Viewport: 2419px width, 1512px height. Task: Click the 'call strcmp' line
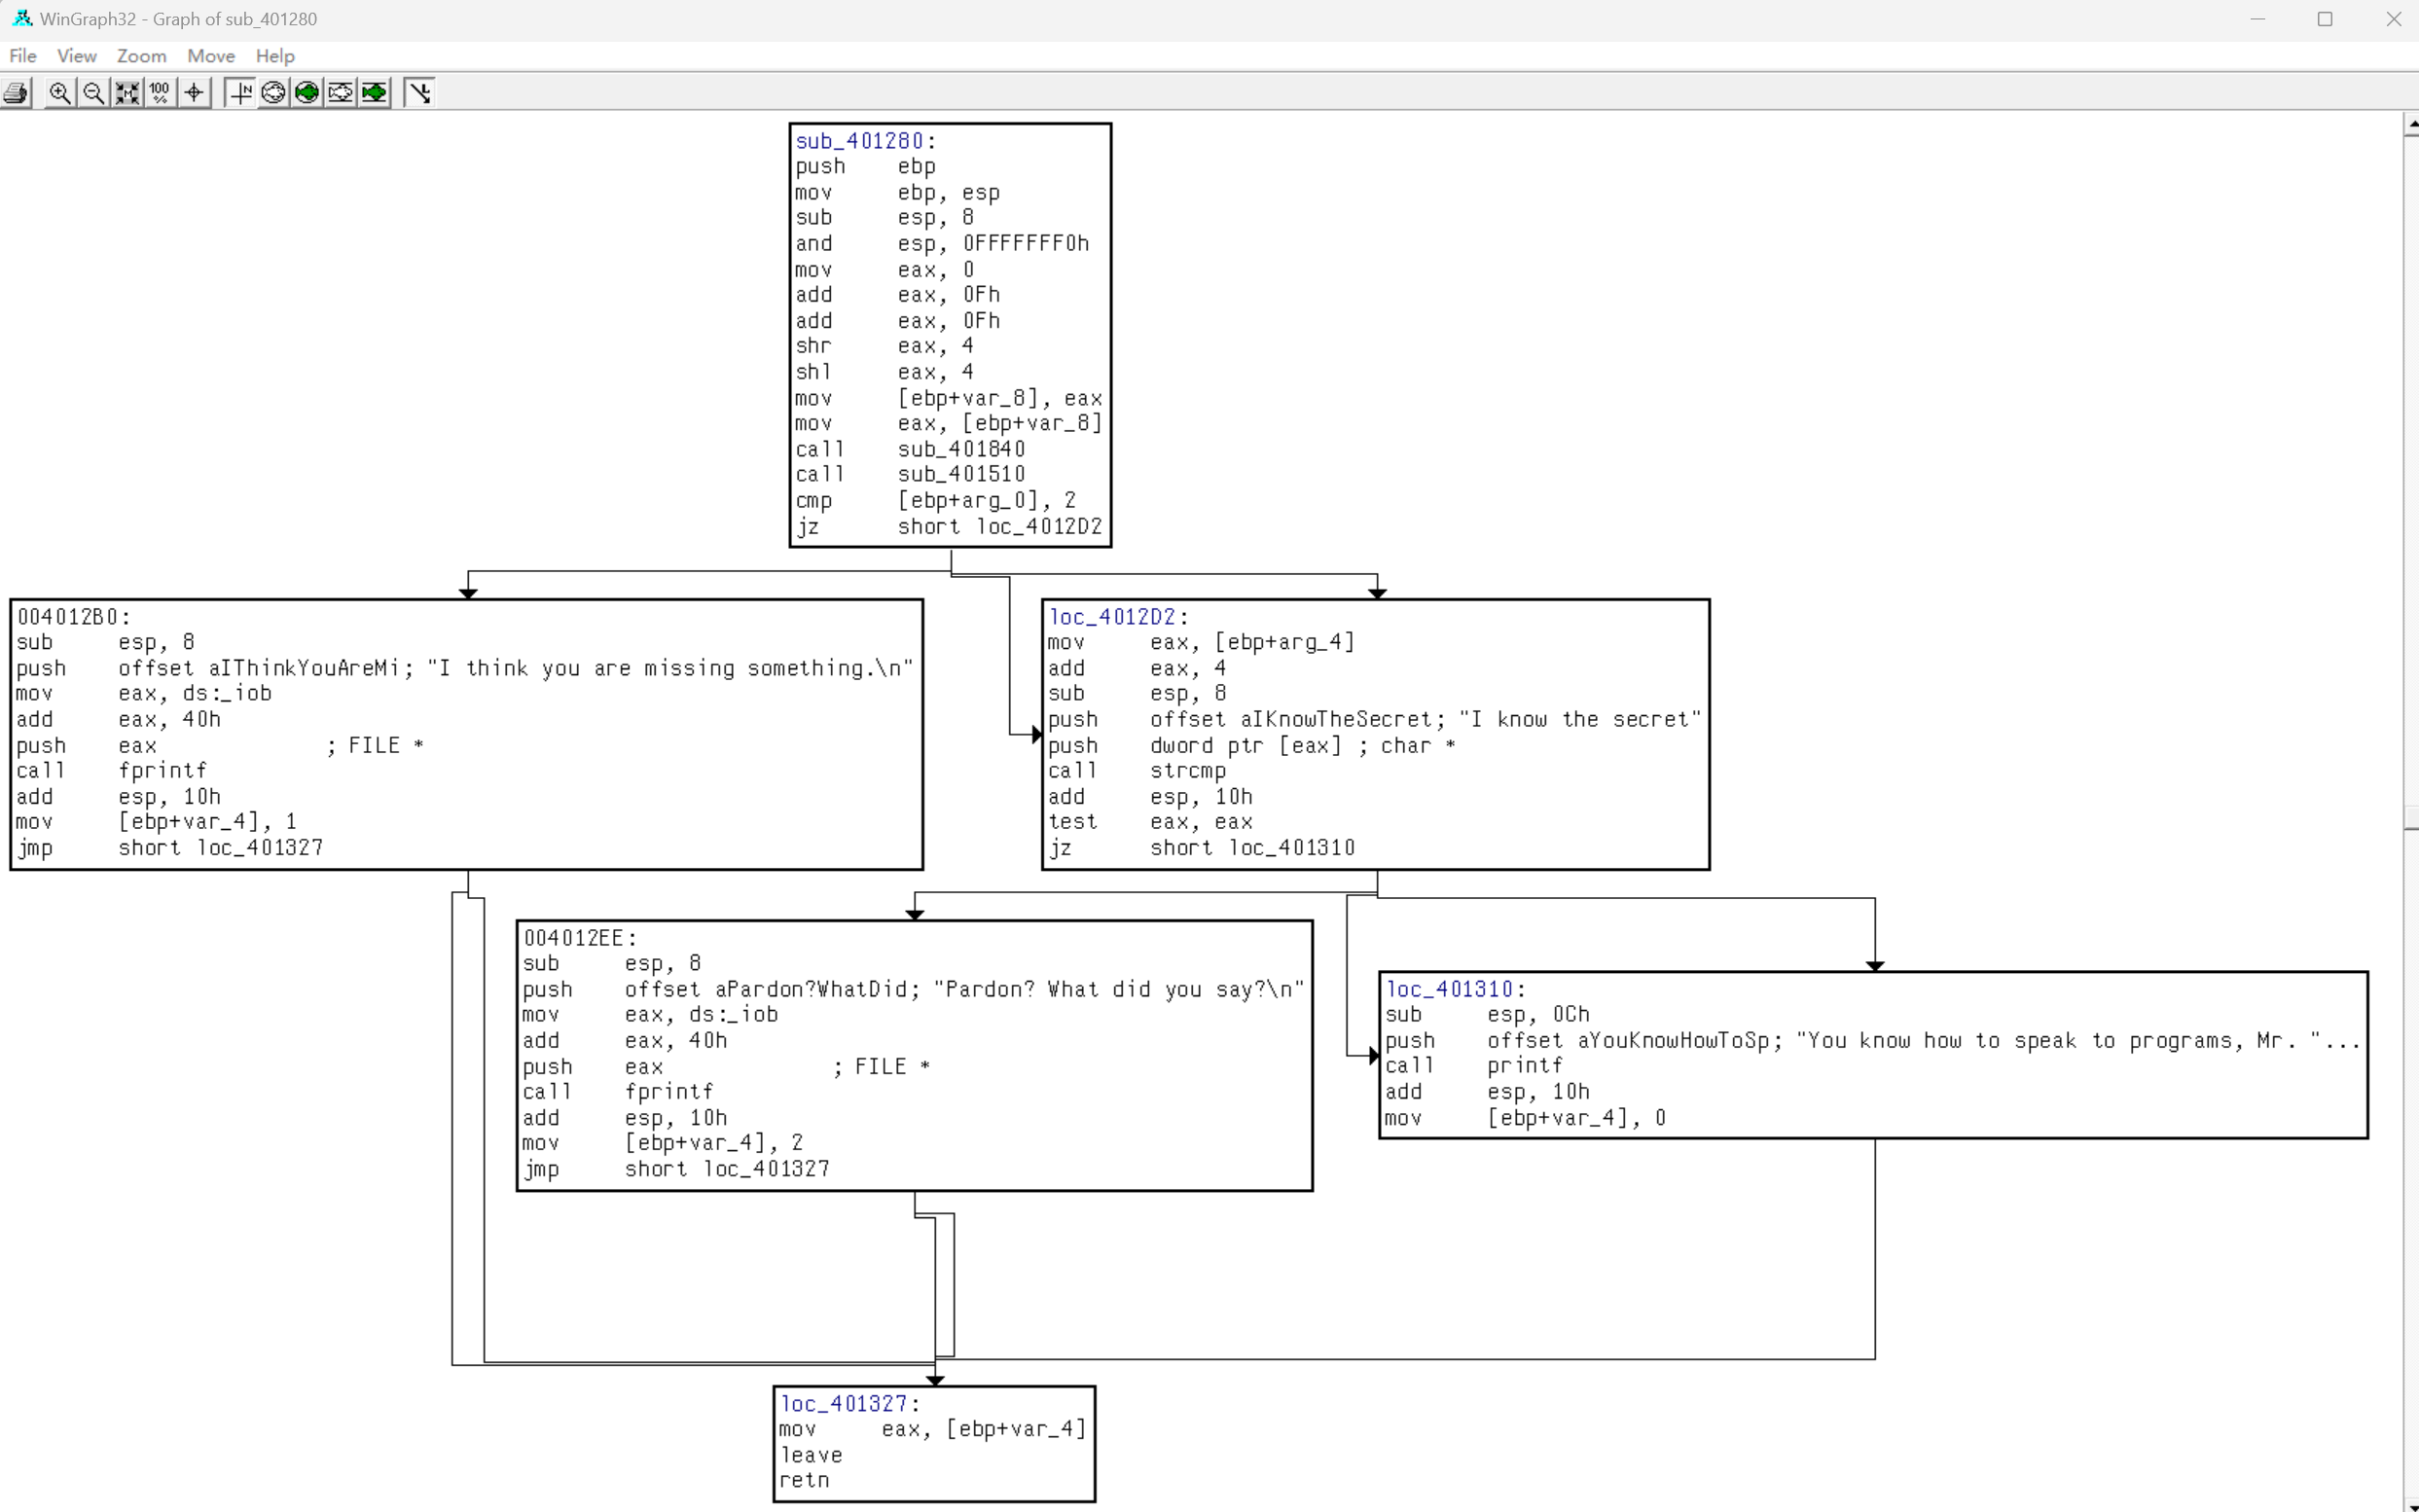click(1137, 771)
